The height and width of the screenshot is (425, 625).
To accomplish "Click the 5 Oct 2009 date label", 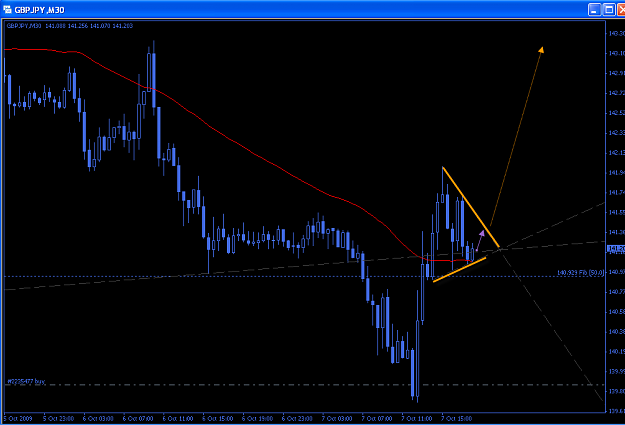I will 18,418.
